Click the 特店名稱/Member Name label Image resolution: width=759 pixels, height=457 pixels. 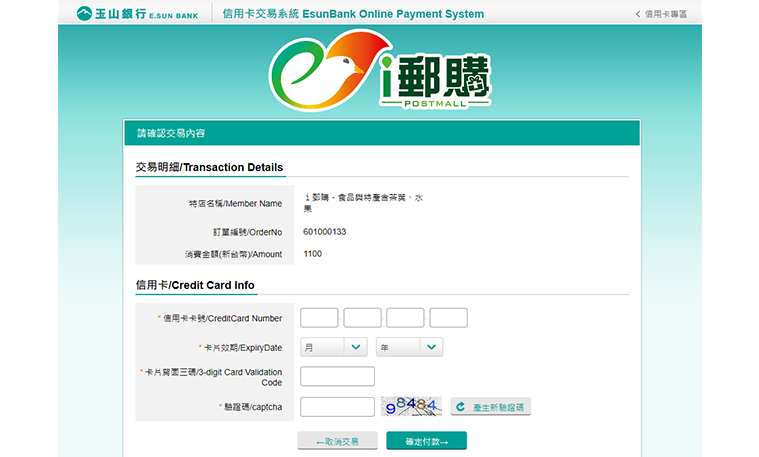click(235, 204)
